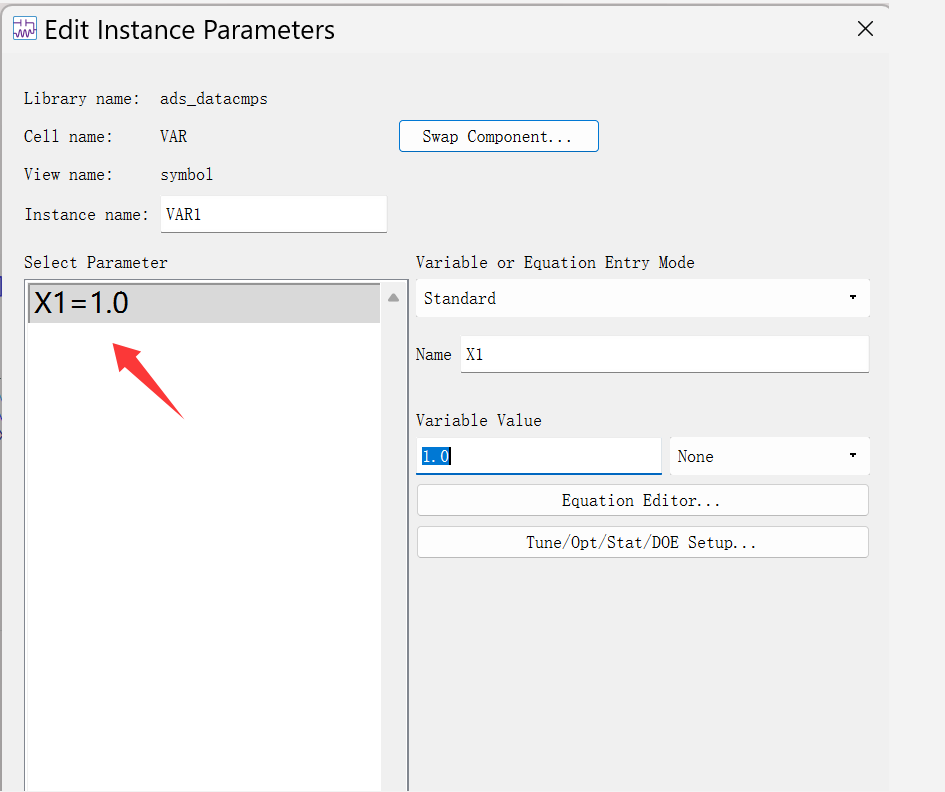Screen dimensions: 945x792
Task: Click the ADS waveform icon in title bar
Action: (x=24, y=29)
